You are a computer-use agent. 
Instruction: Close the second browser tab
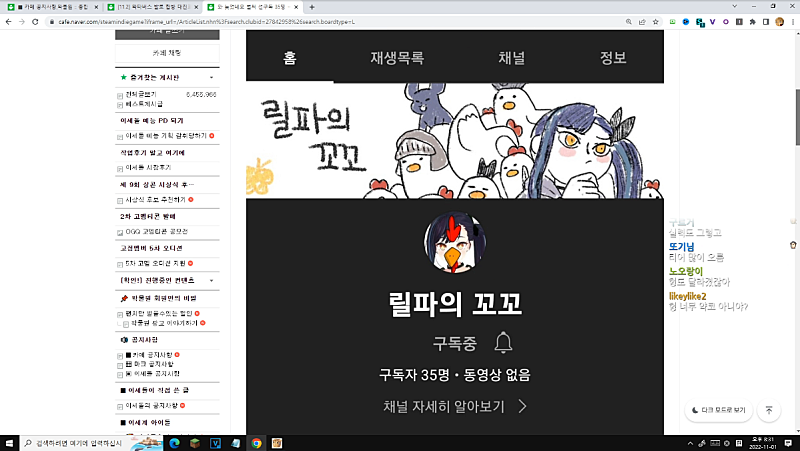(196, 7)
